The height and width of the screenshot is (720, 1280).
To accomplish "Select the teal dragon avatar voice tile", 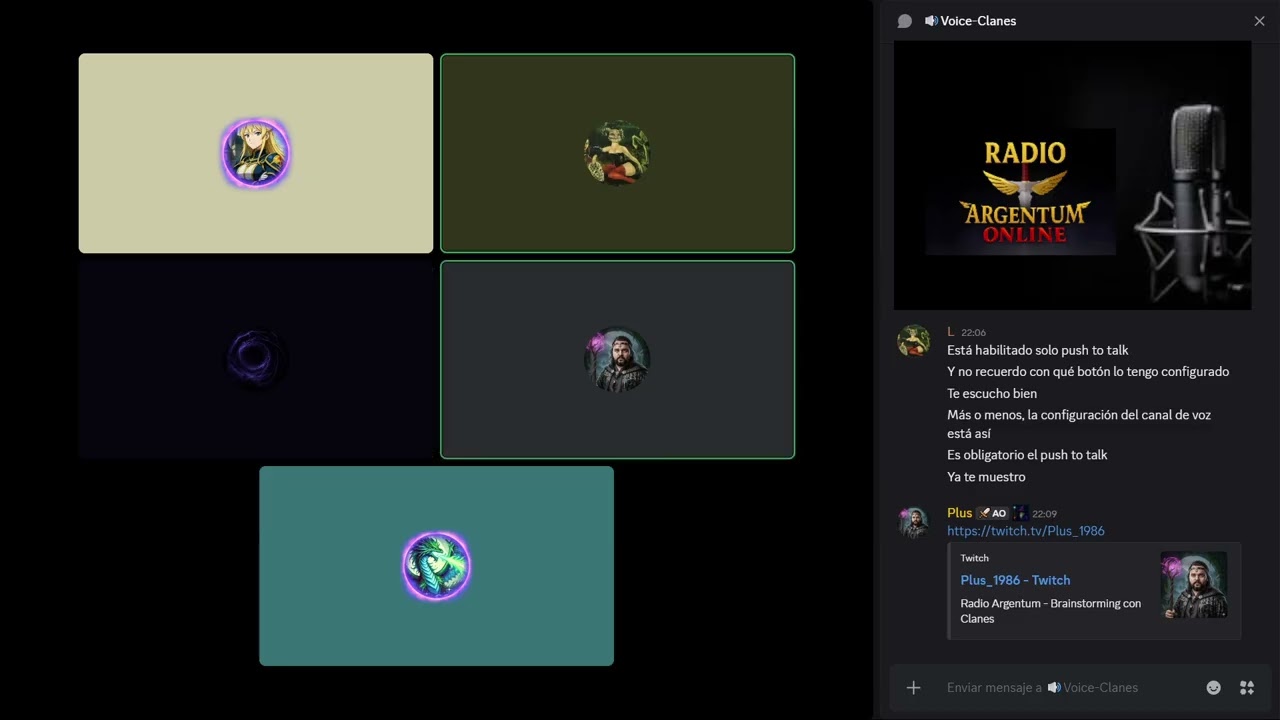I will [436, 566].
